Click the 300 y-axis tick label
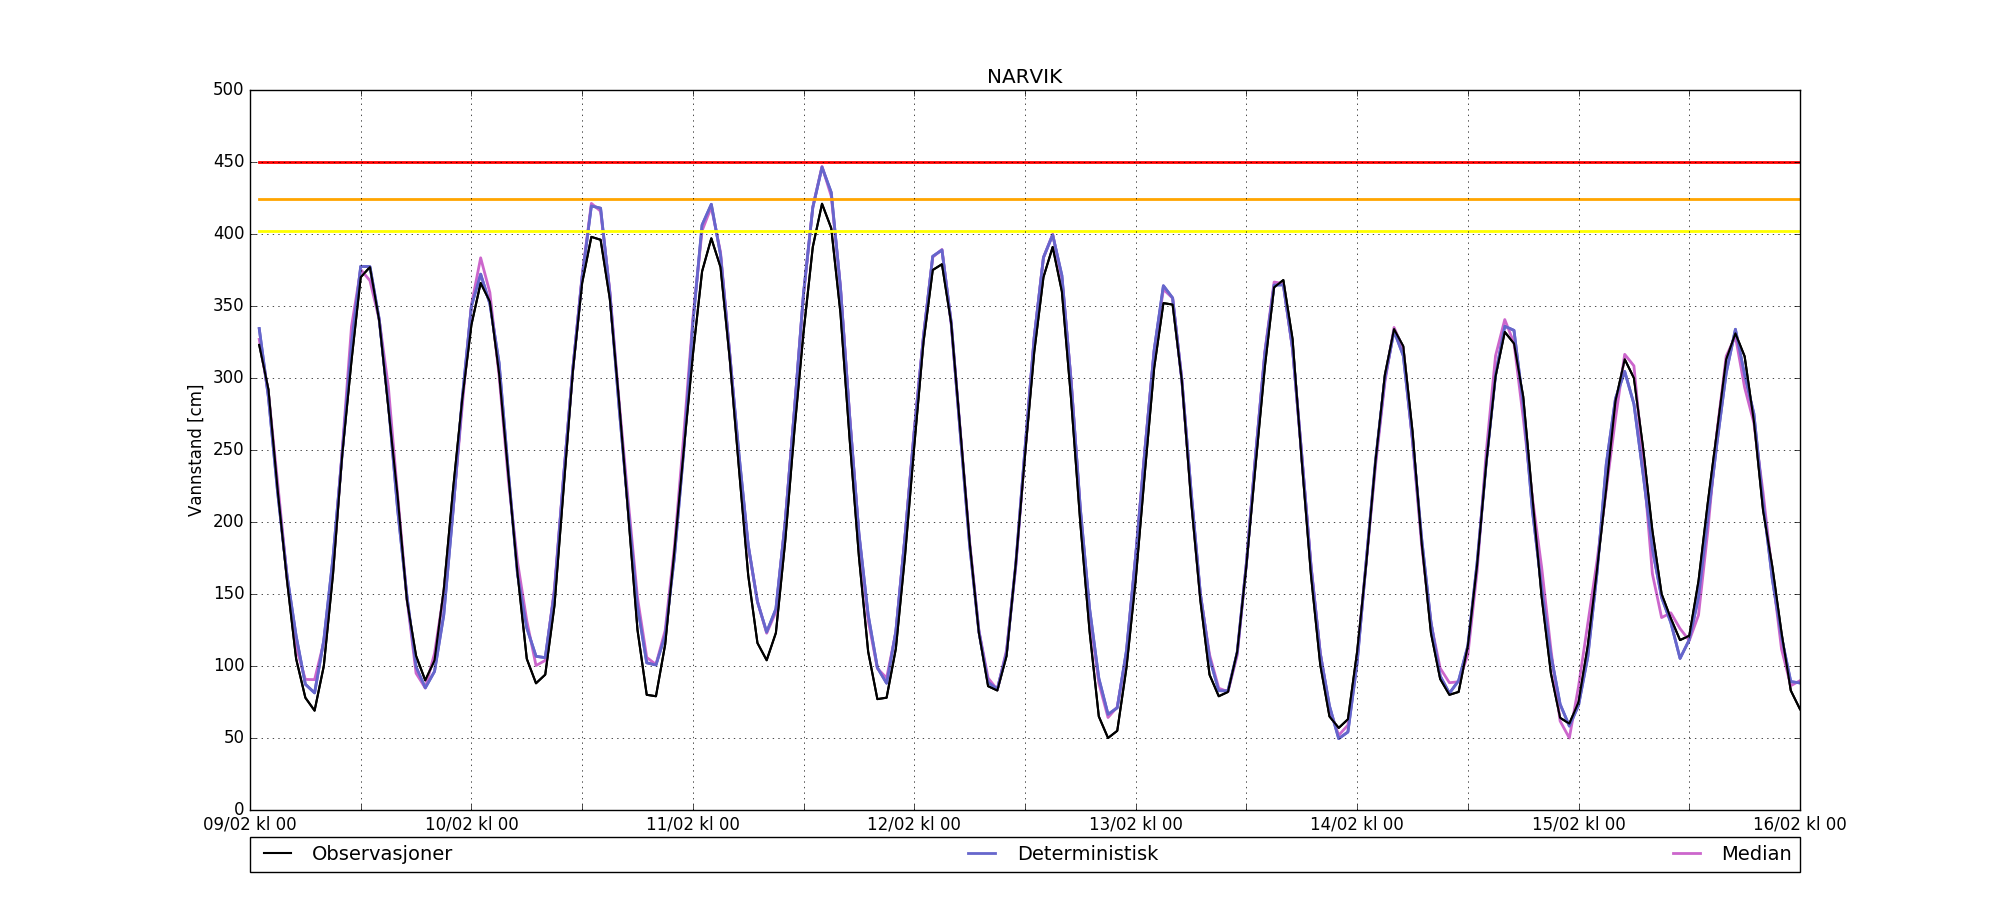Viewport: 2000px width, 900px height. coord(228,378)
